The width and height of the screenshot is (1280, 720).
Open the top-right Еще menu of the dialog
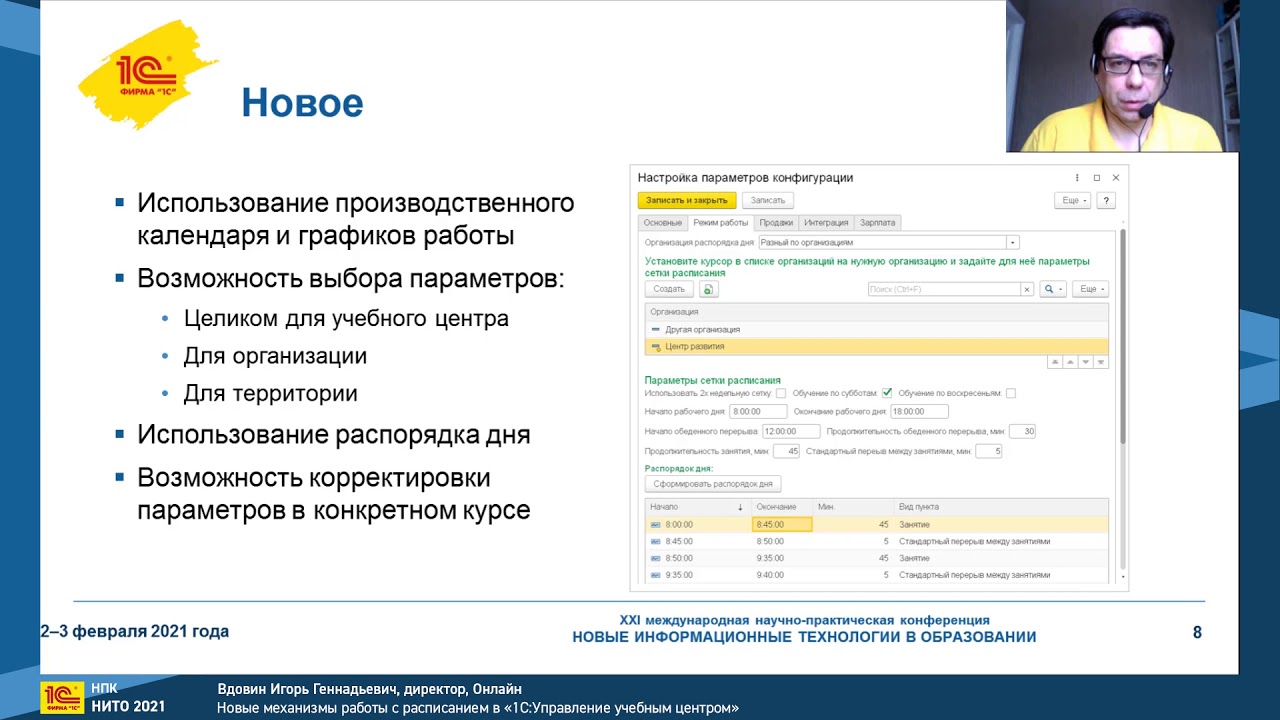(x=1072, y=200)
